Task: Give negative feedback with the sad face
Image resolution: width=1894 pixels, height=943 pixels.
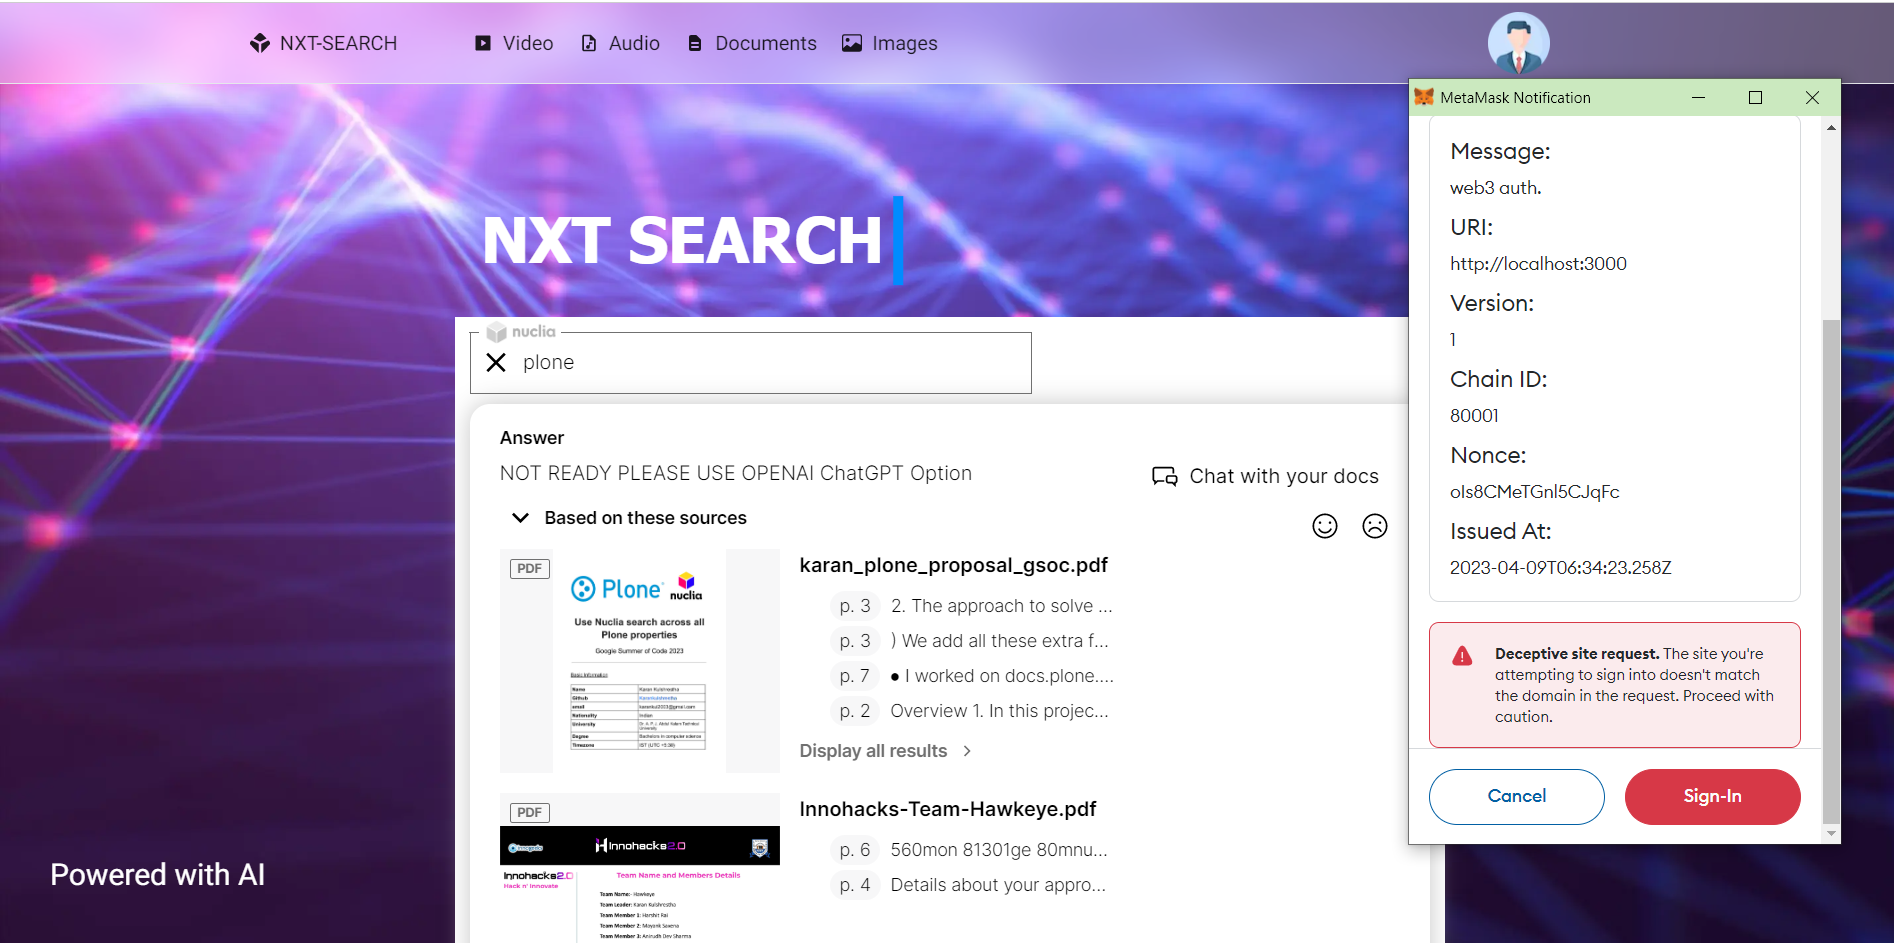Action: click(x=1375, y=526)
